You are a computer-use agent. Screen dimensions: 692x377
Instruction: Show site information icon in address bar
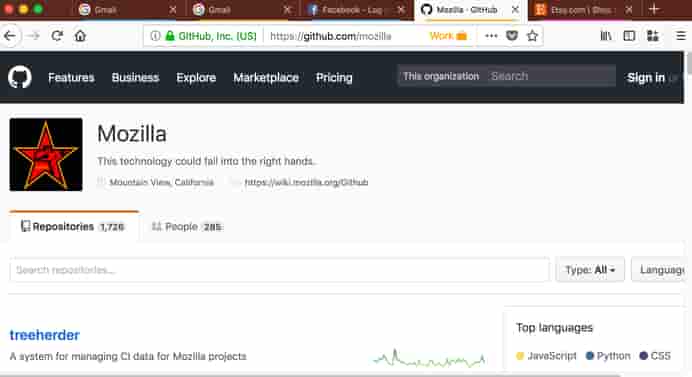(155, 36)
